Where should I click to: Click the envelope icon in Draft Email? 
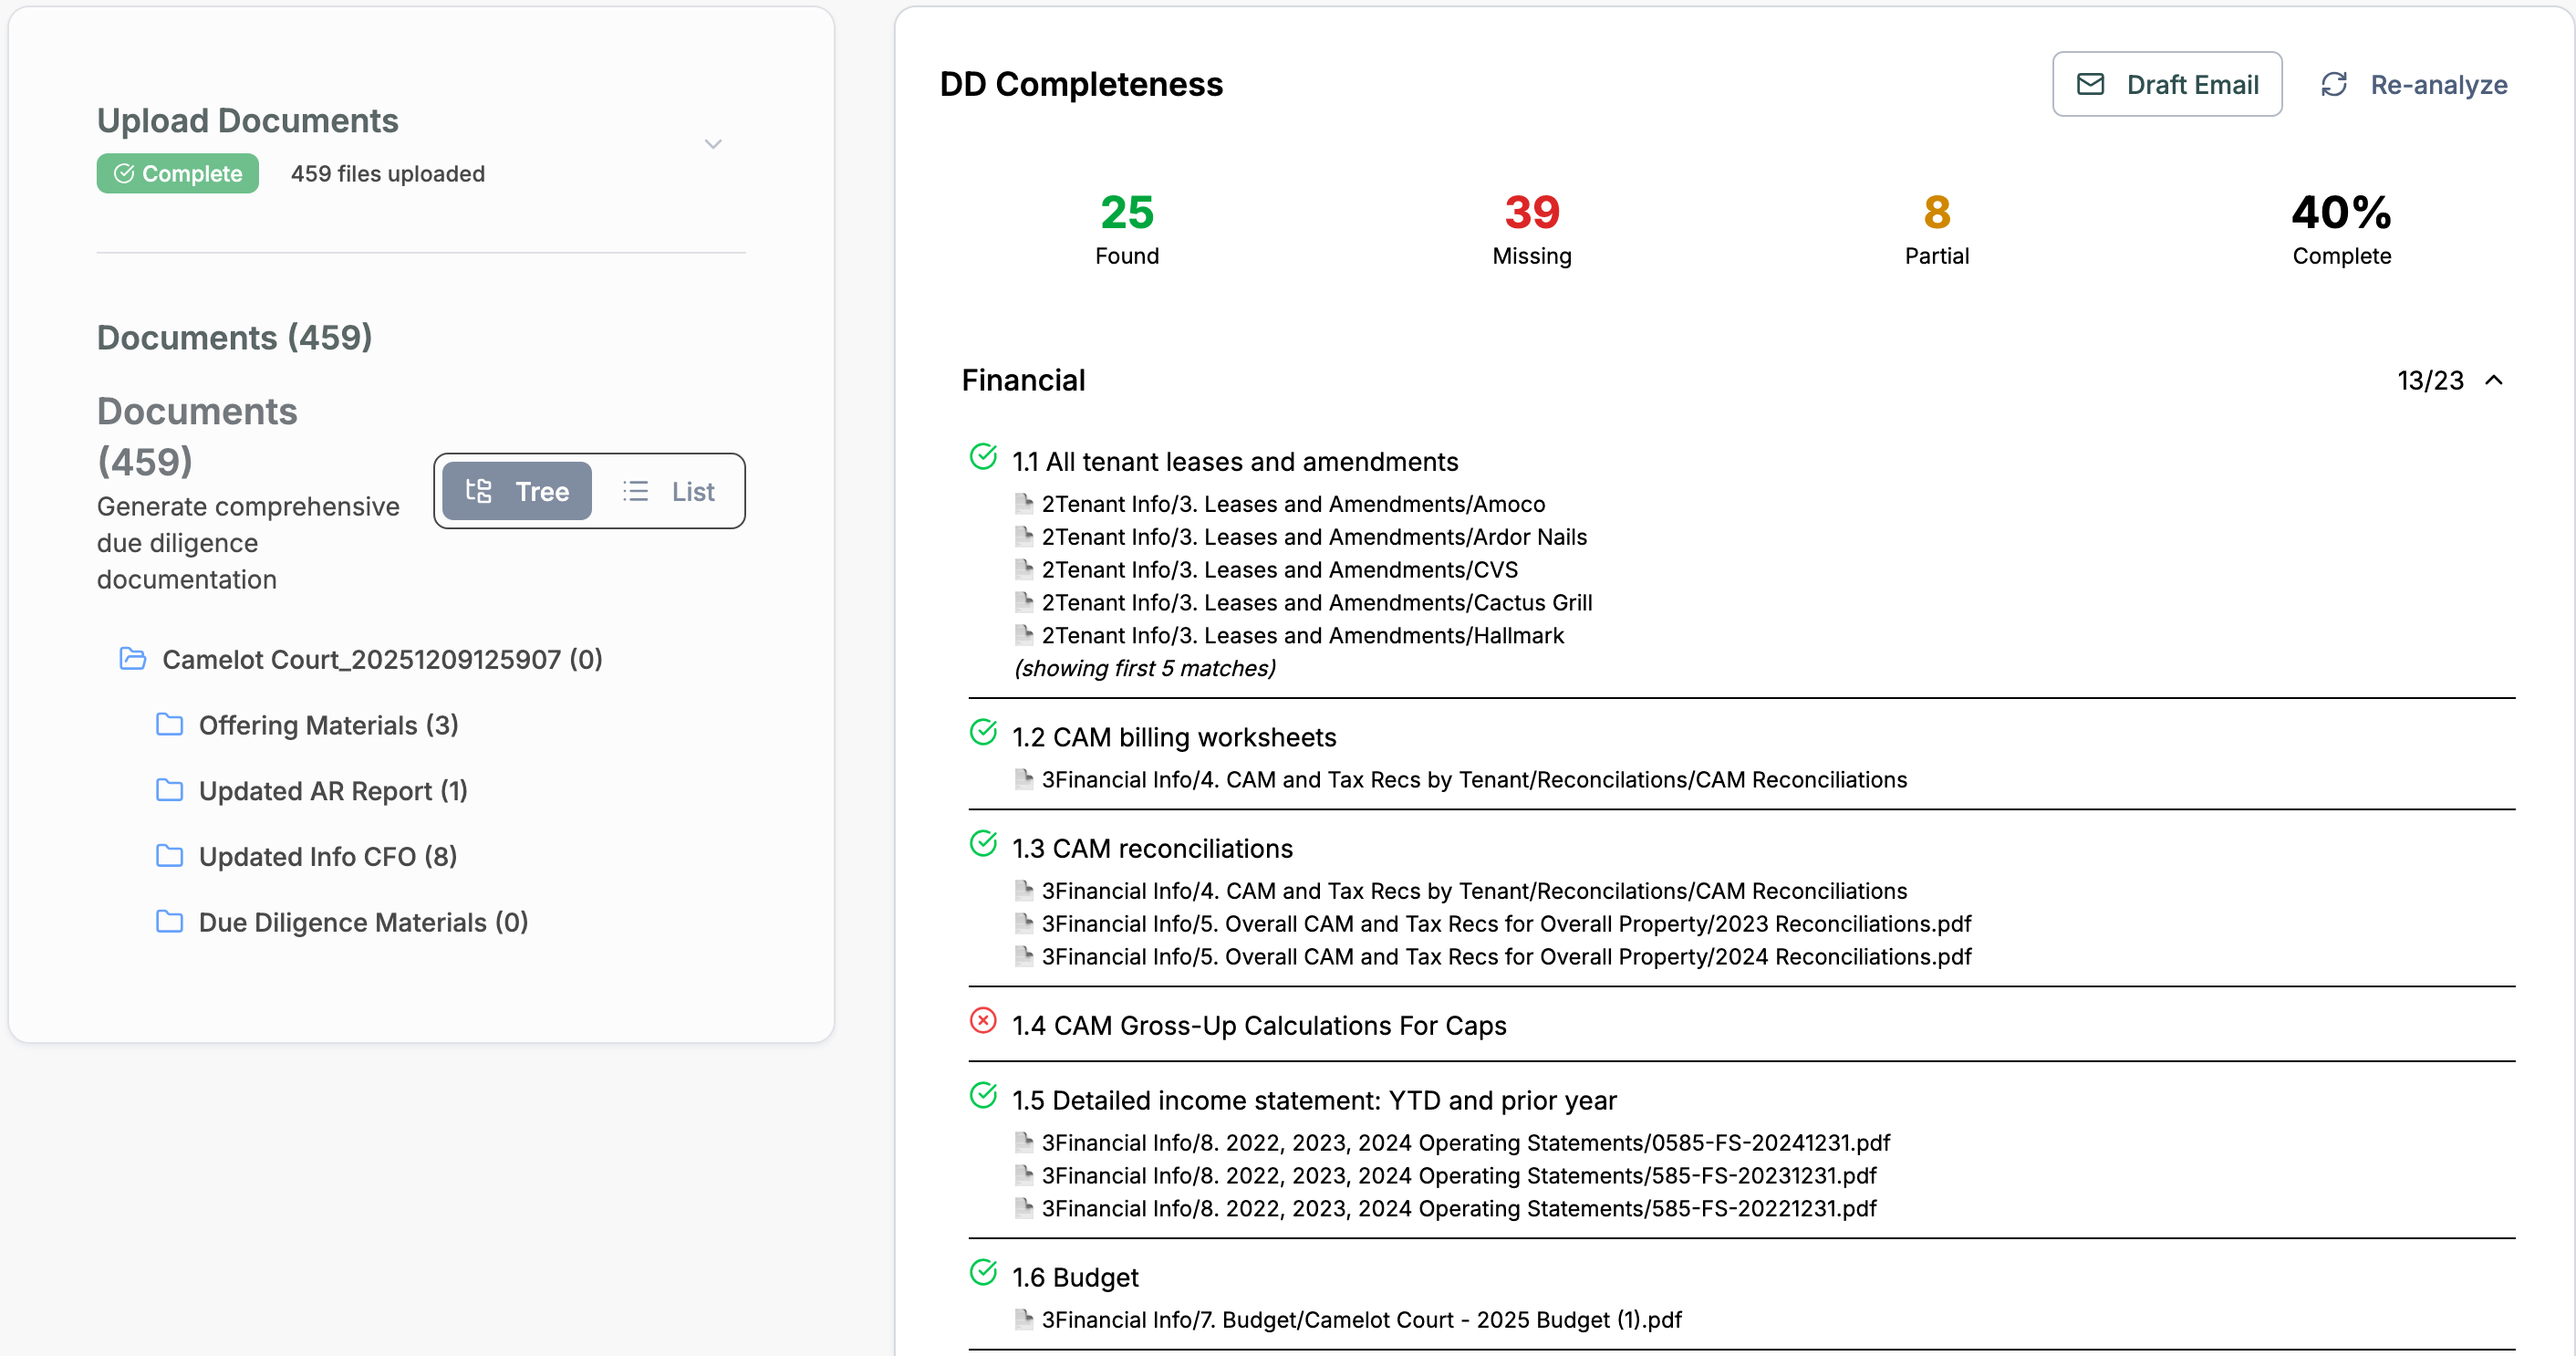[x=2090, y=84]
